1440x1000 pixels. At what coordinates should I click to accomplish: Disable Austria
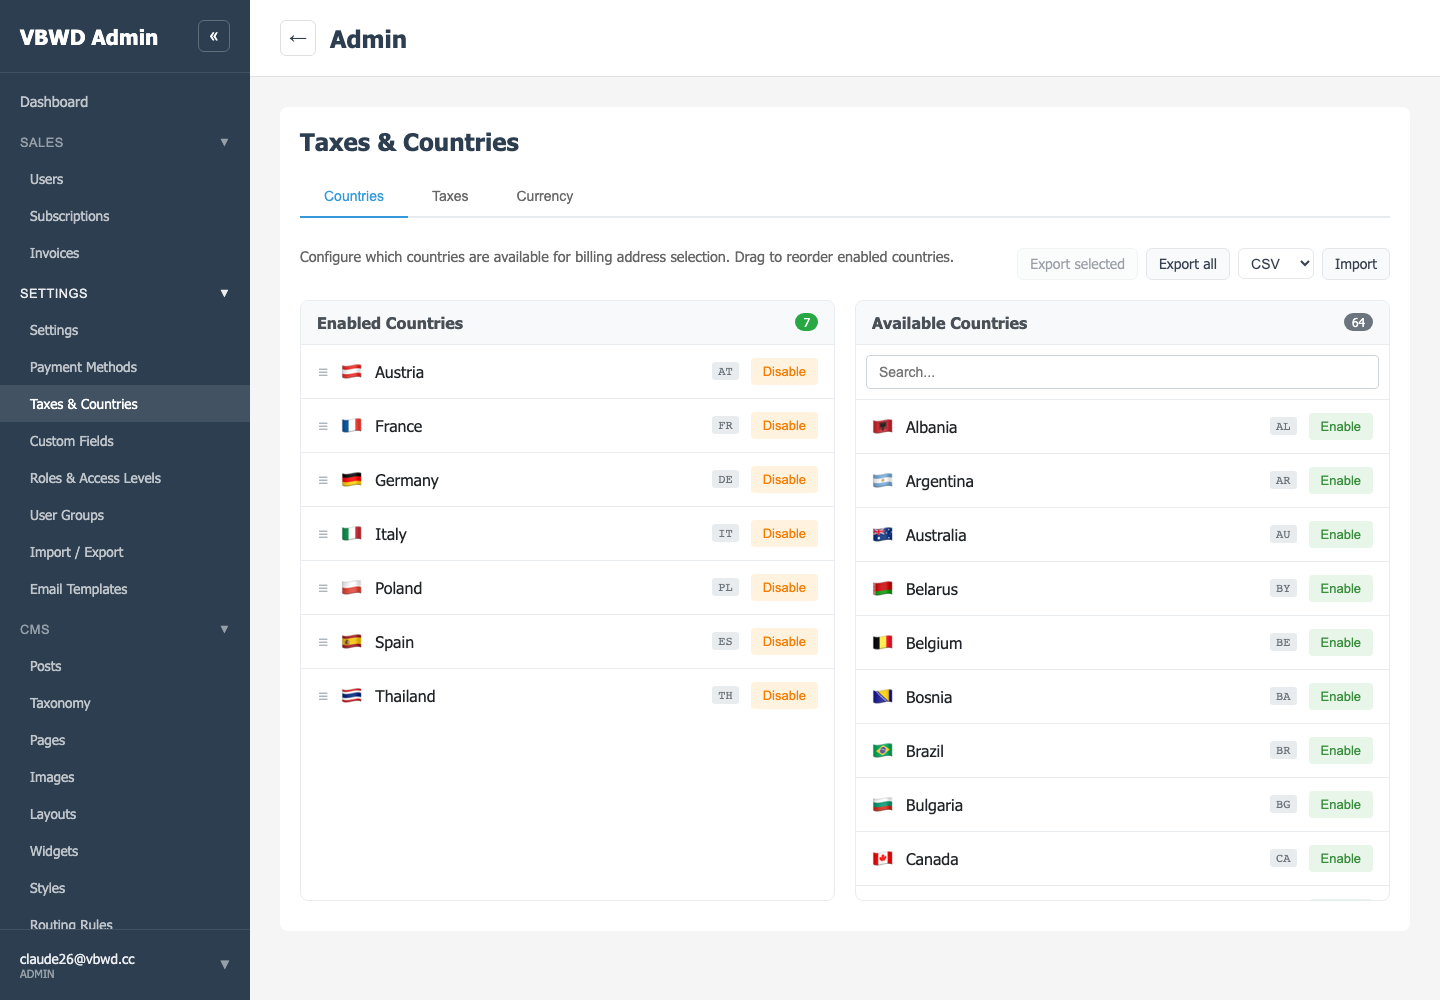click(784, 372)
